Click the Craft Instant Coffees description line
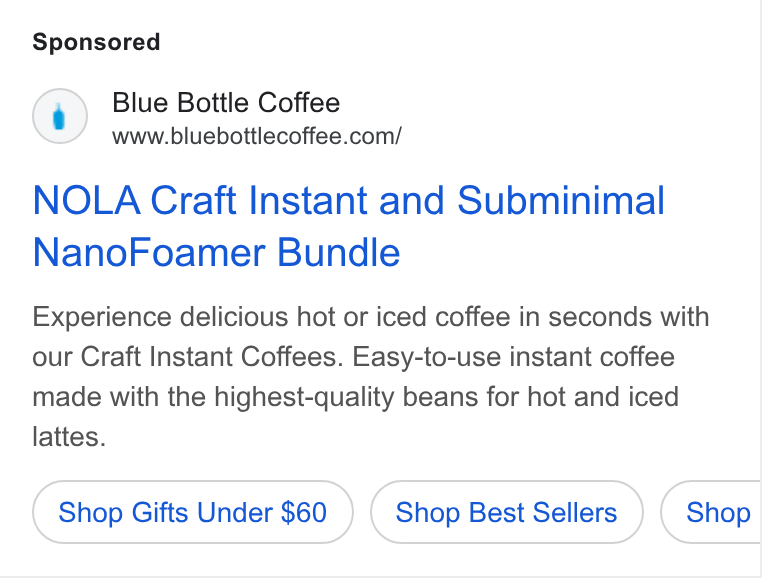 [353, 357]
